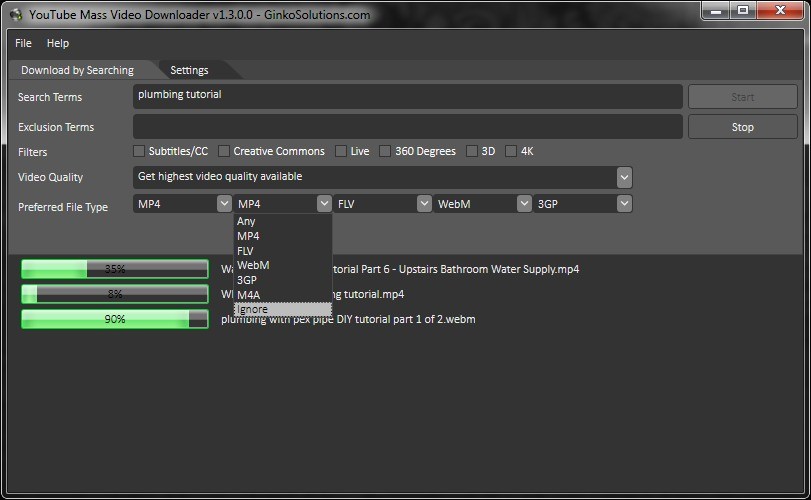This screenshot has width=811, height=500.
Task: Minimize the YouTube Mass Video Downloader window
Action: click(716, 10)
